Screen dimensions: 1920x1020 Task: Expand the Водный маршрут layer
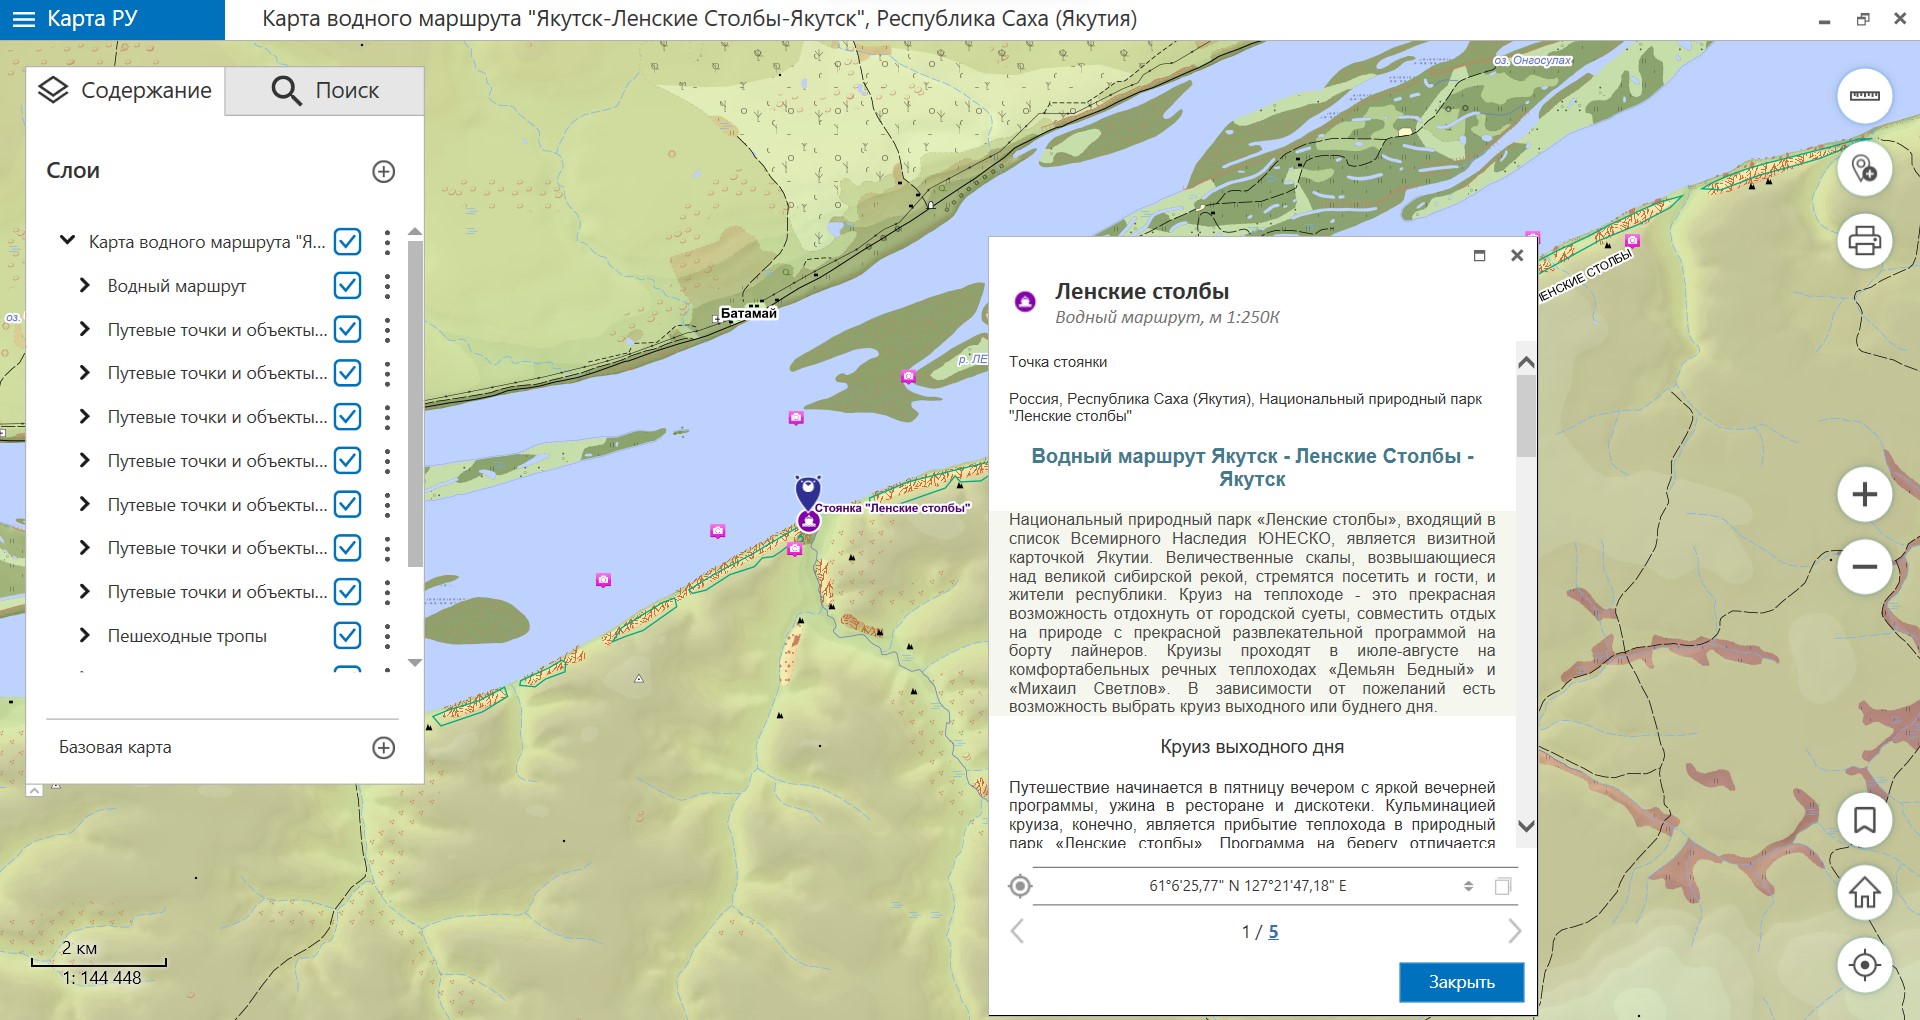coord(85,286)
